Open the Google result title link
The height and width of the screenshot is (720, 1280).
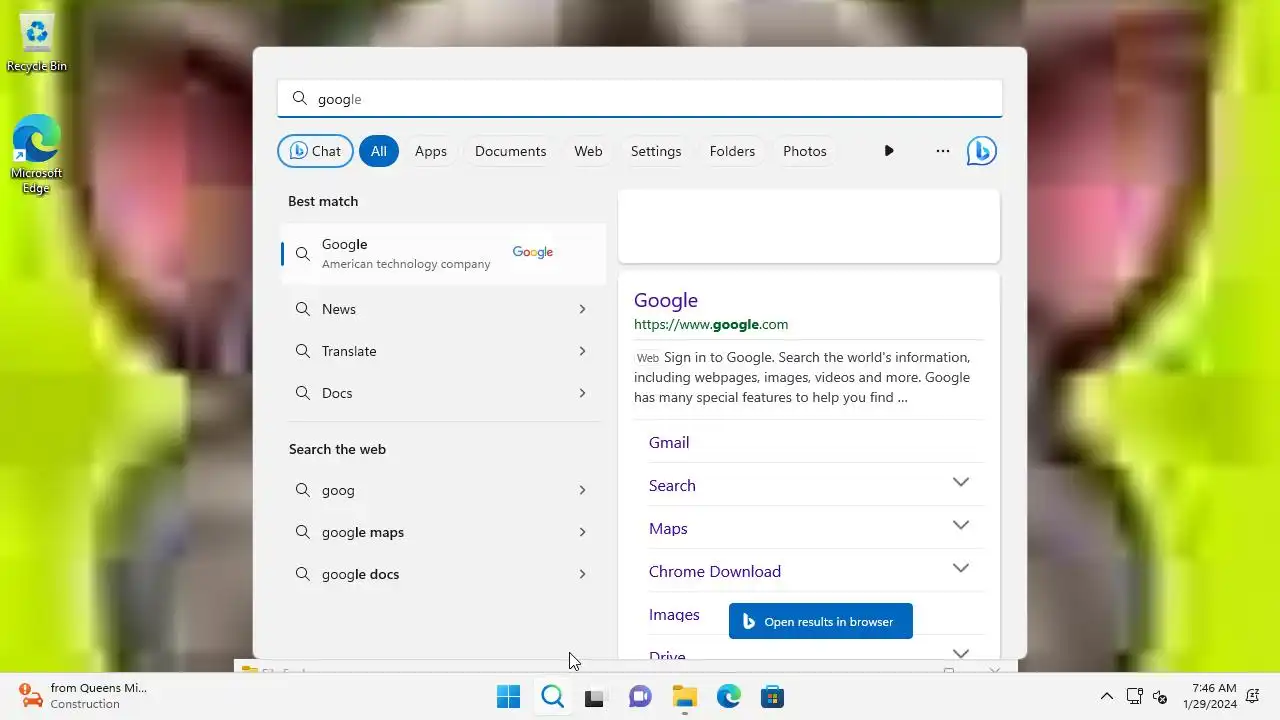666,300
